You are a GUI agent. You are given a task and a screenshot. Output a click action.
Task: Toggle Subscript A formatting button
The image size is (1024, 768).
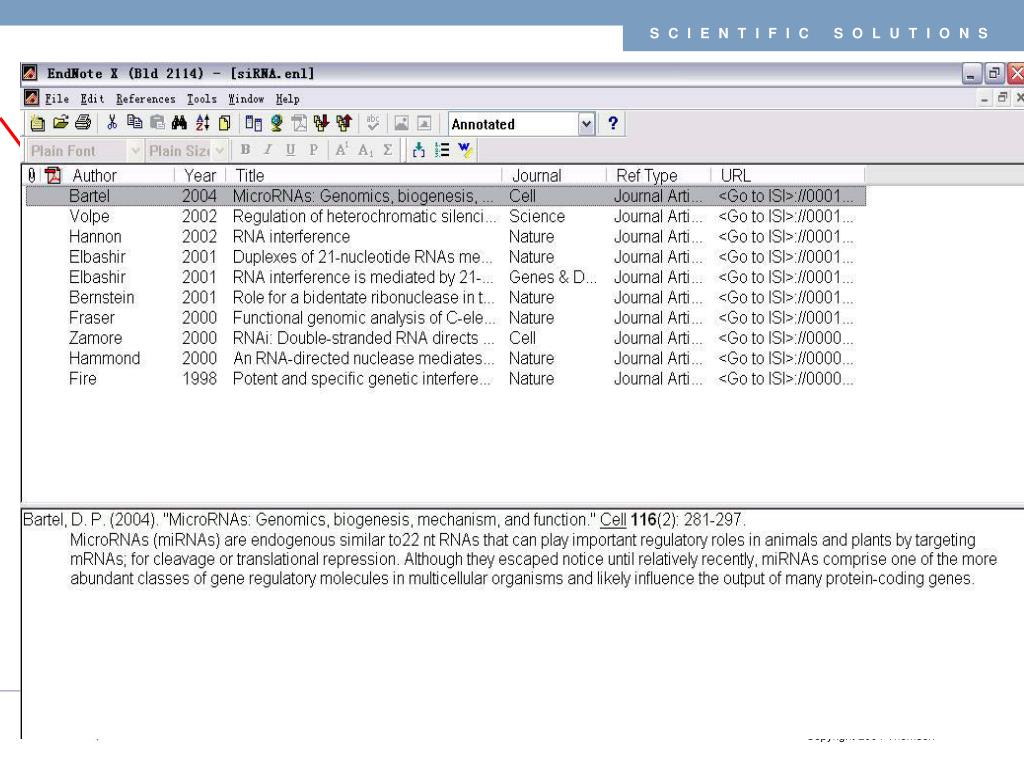(x=365, y=150)
